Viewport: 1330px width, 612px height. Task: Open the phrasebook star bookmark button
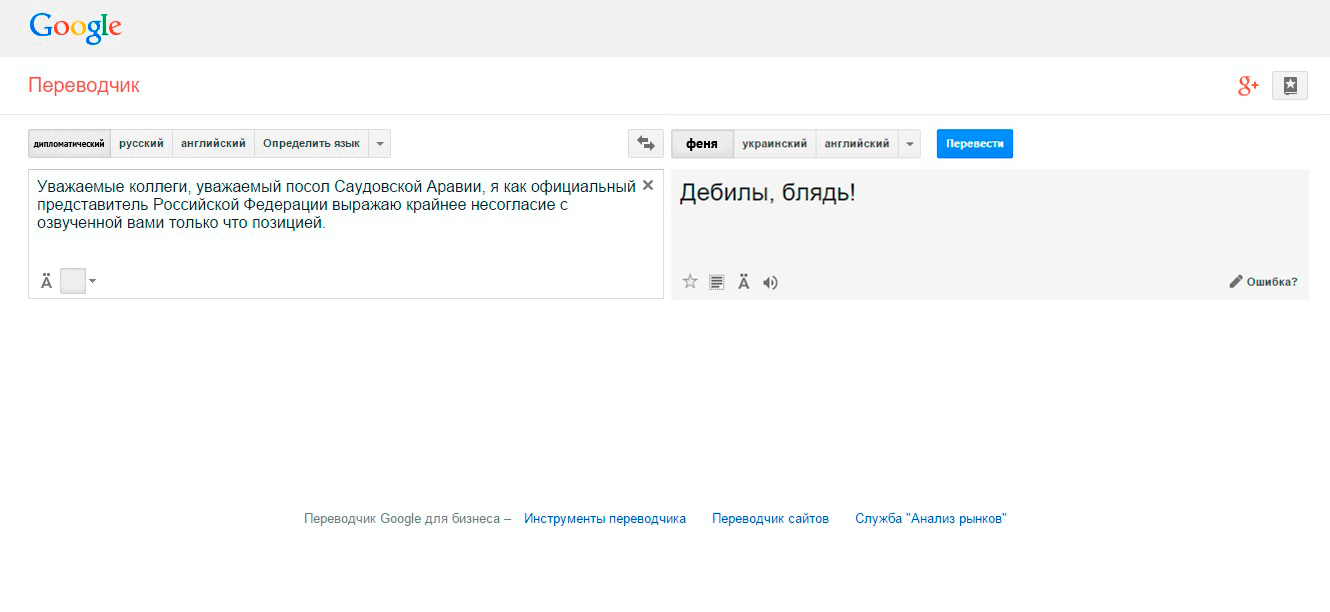[1290, 86]
